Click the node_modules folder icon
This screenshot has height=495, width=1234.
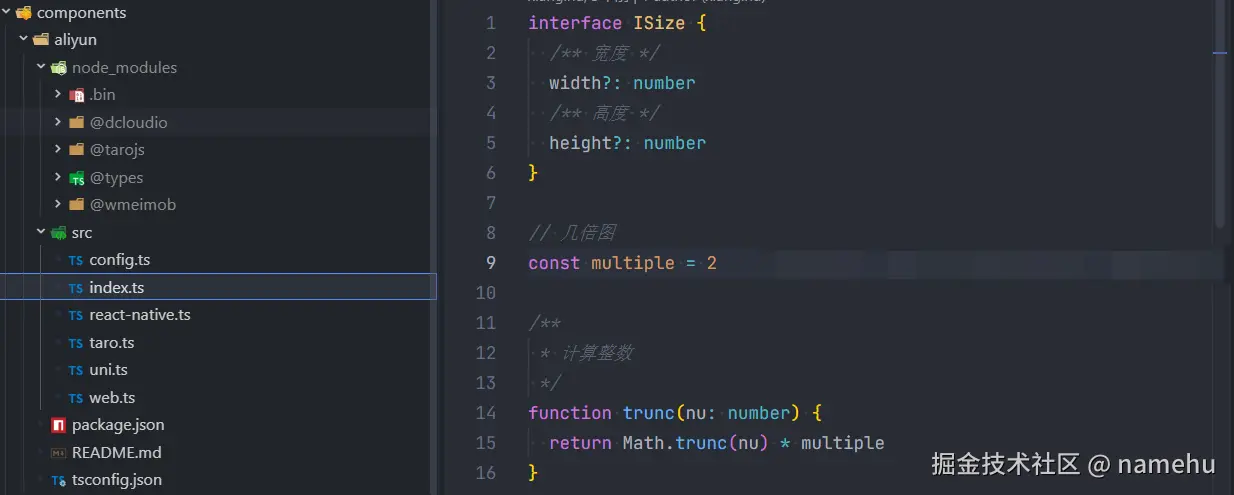pyautogui.click(x=59, y=68)
